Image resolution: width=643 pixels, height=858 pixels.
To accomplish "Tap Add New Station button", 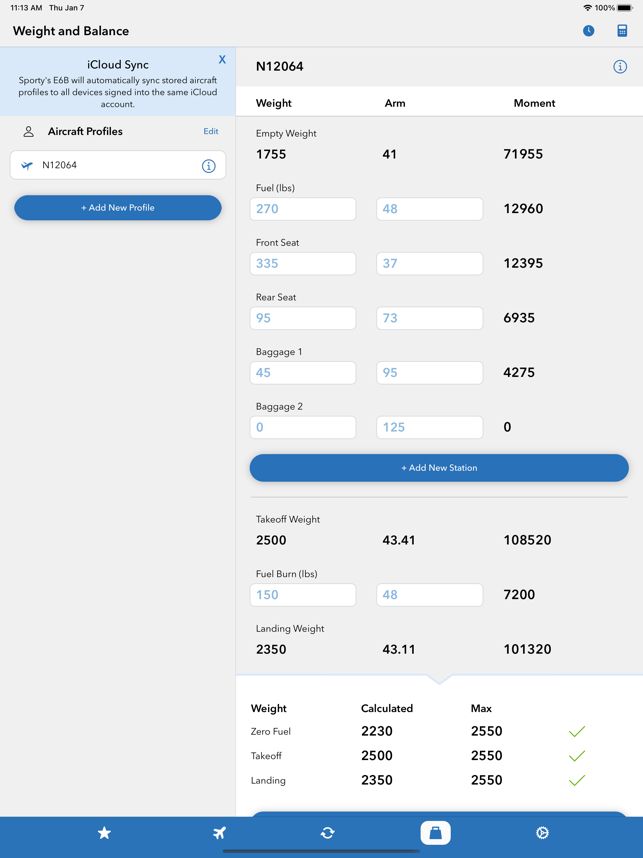I will pos(439,468).
